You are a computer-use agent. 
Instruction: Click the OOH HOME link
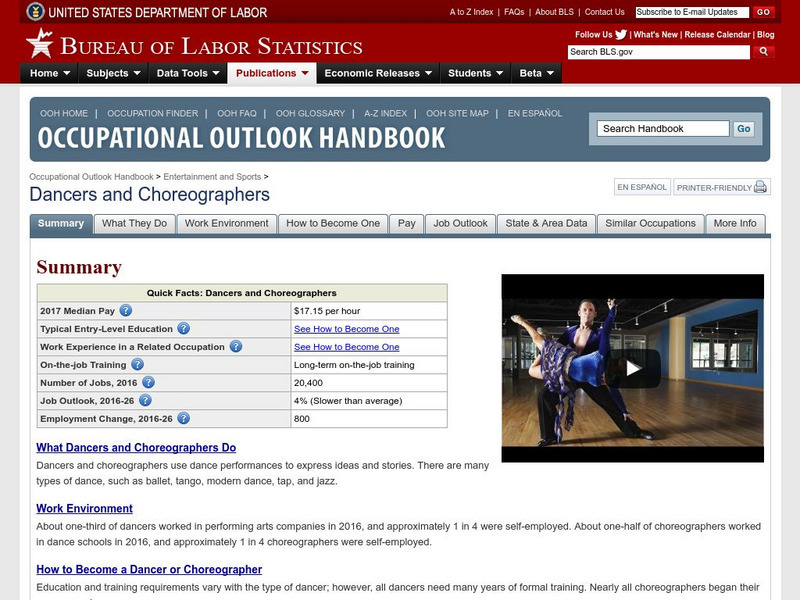tap(64, 113)
